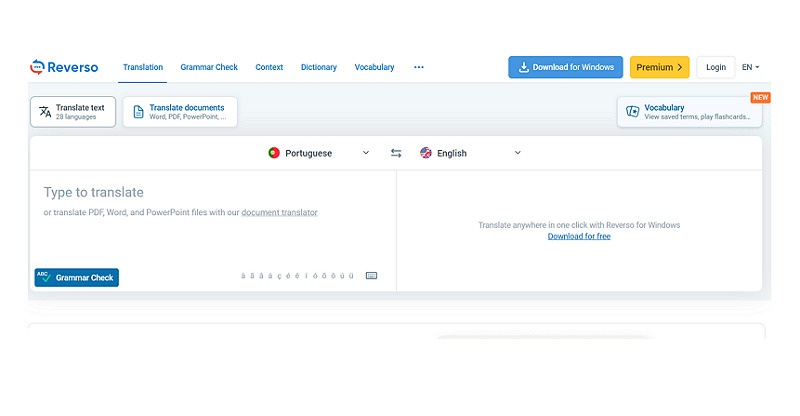Open the English target language dropdown

[470, 153]
